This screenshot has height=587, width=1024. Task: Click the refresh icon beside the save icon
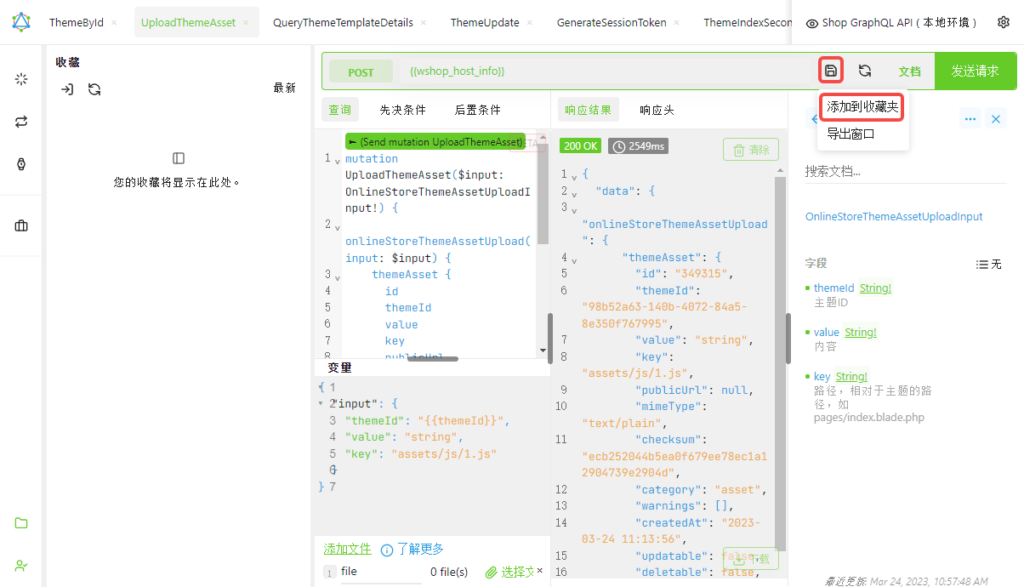click(x=866, y=70)
